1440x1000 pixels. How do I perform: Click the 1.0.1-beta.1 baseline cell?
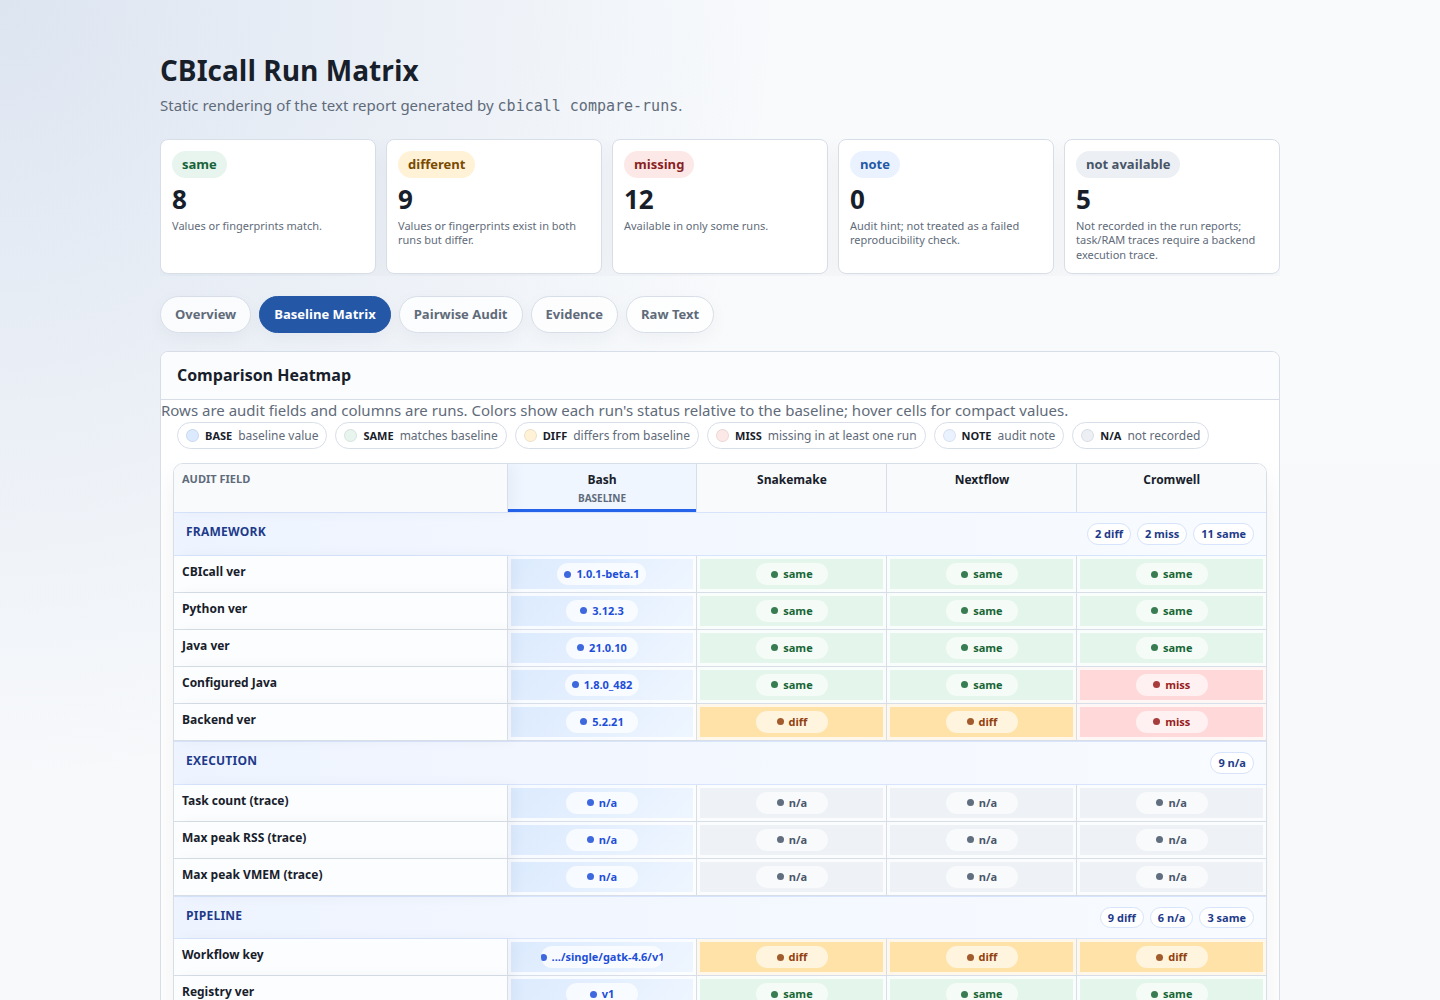point(602,574)
